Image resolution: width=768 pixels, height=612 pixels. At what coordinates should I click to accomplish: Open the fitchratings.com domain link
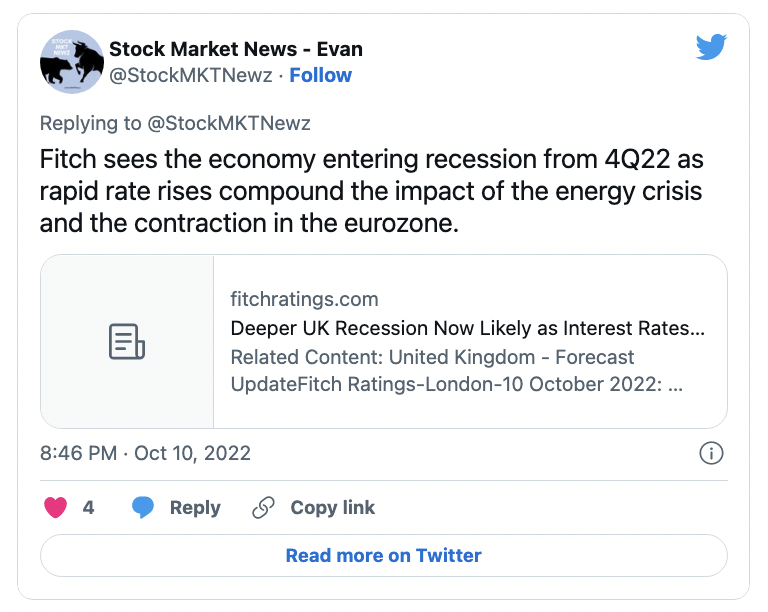coord(304,298)
